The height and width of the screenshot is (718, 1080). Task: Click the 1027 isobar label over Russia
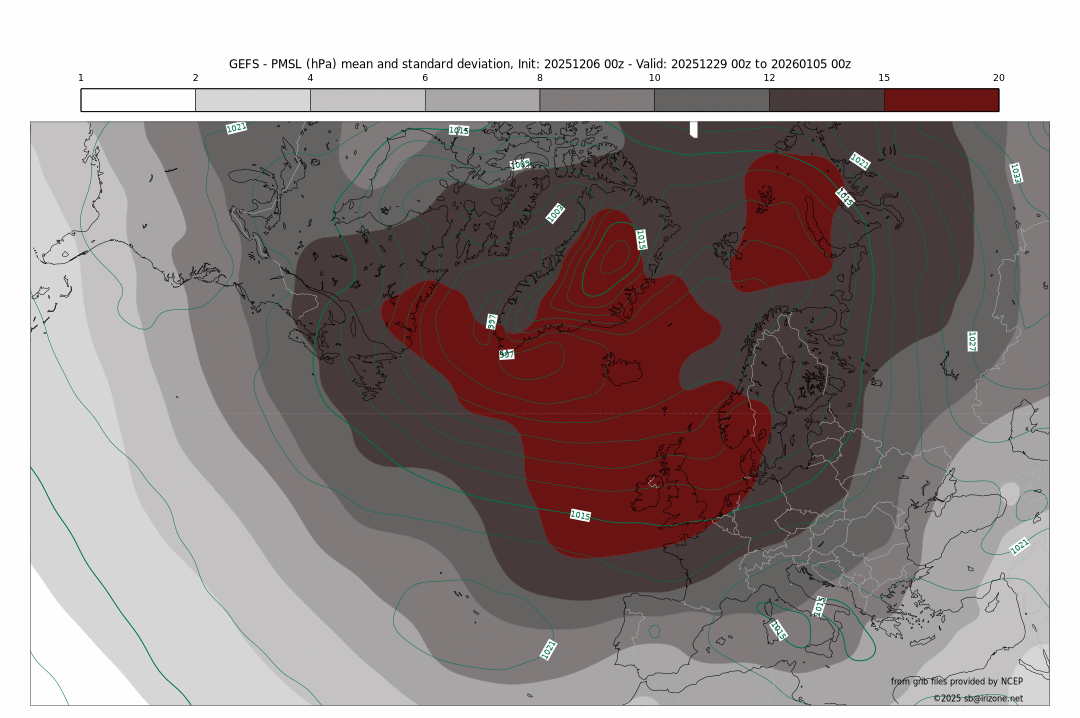pyautogui.click(x=971, y=341)
